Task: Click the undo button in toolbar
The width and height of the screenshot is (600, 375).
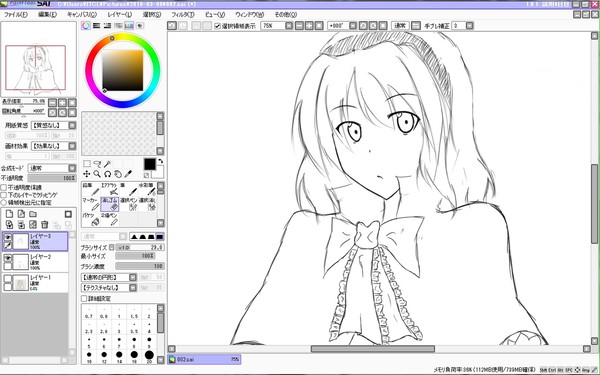Action: (x=172, y=26)
